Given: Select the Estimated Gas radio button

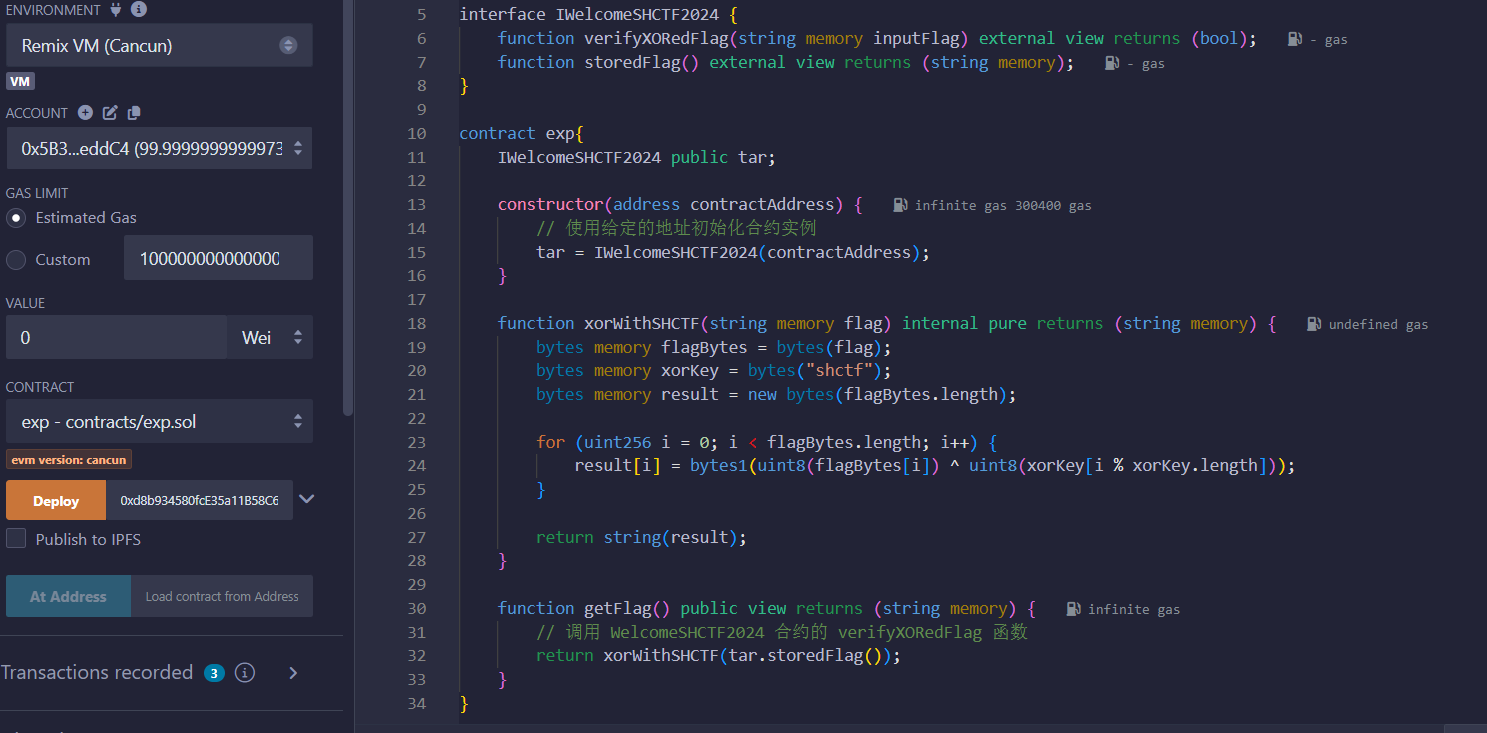Looking at the screenshot, I should tap(16, 218).
